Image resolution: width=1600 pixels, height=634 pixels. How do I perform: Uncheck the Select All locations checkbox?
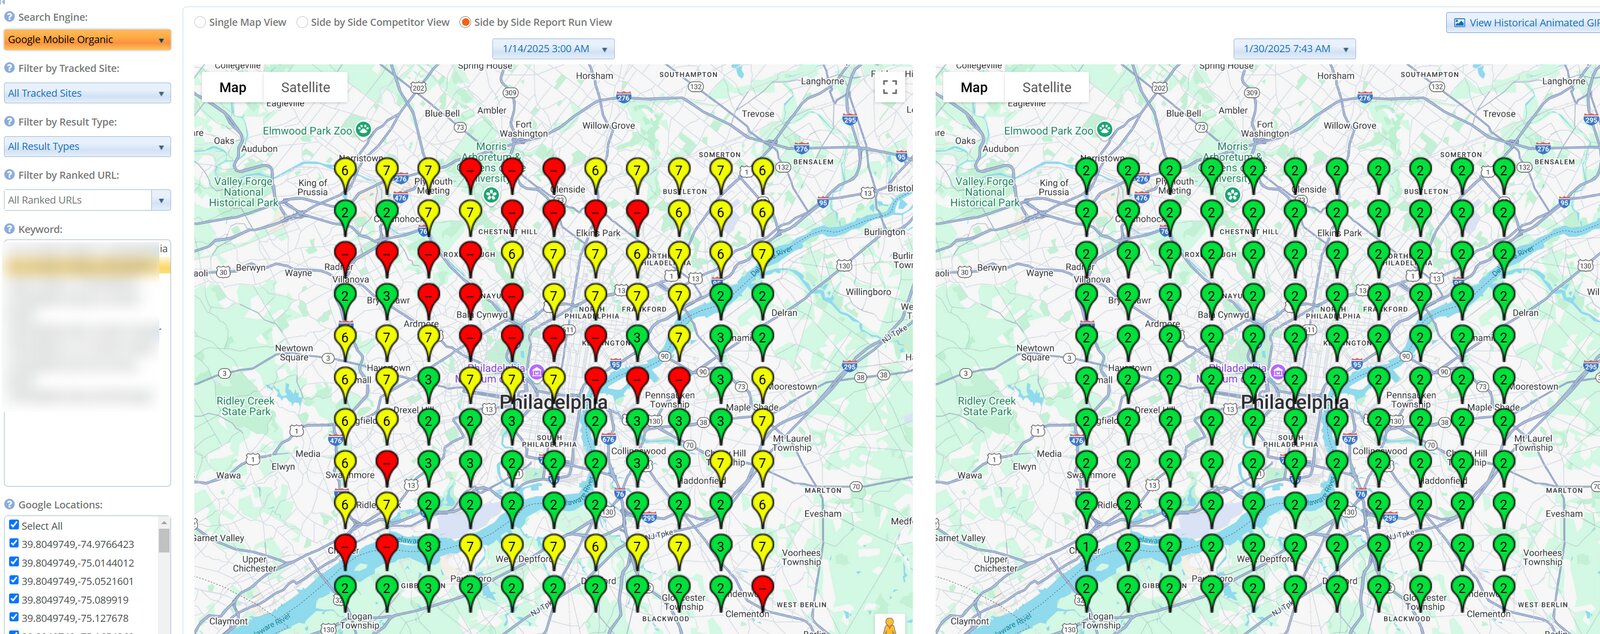coord(14,525)
